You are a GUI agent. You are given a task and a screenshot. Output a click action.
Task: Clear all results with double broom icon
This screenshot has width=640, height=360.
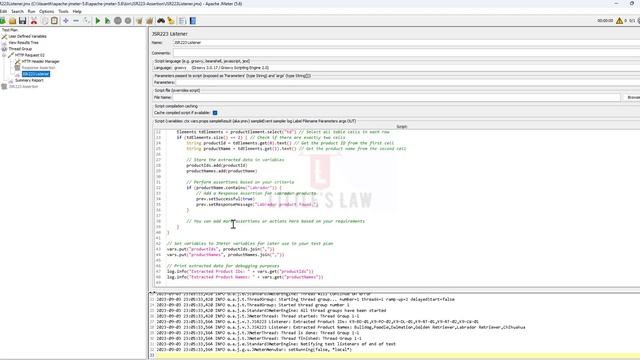pos(149,21)
